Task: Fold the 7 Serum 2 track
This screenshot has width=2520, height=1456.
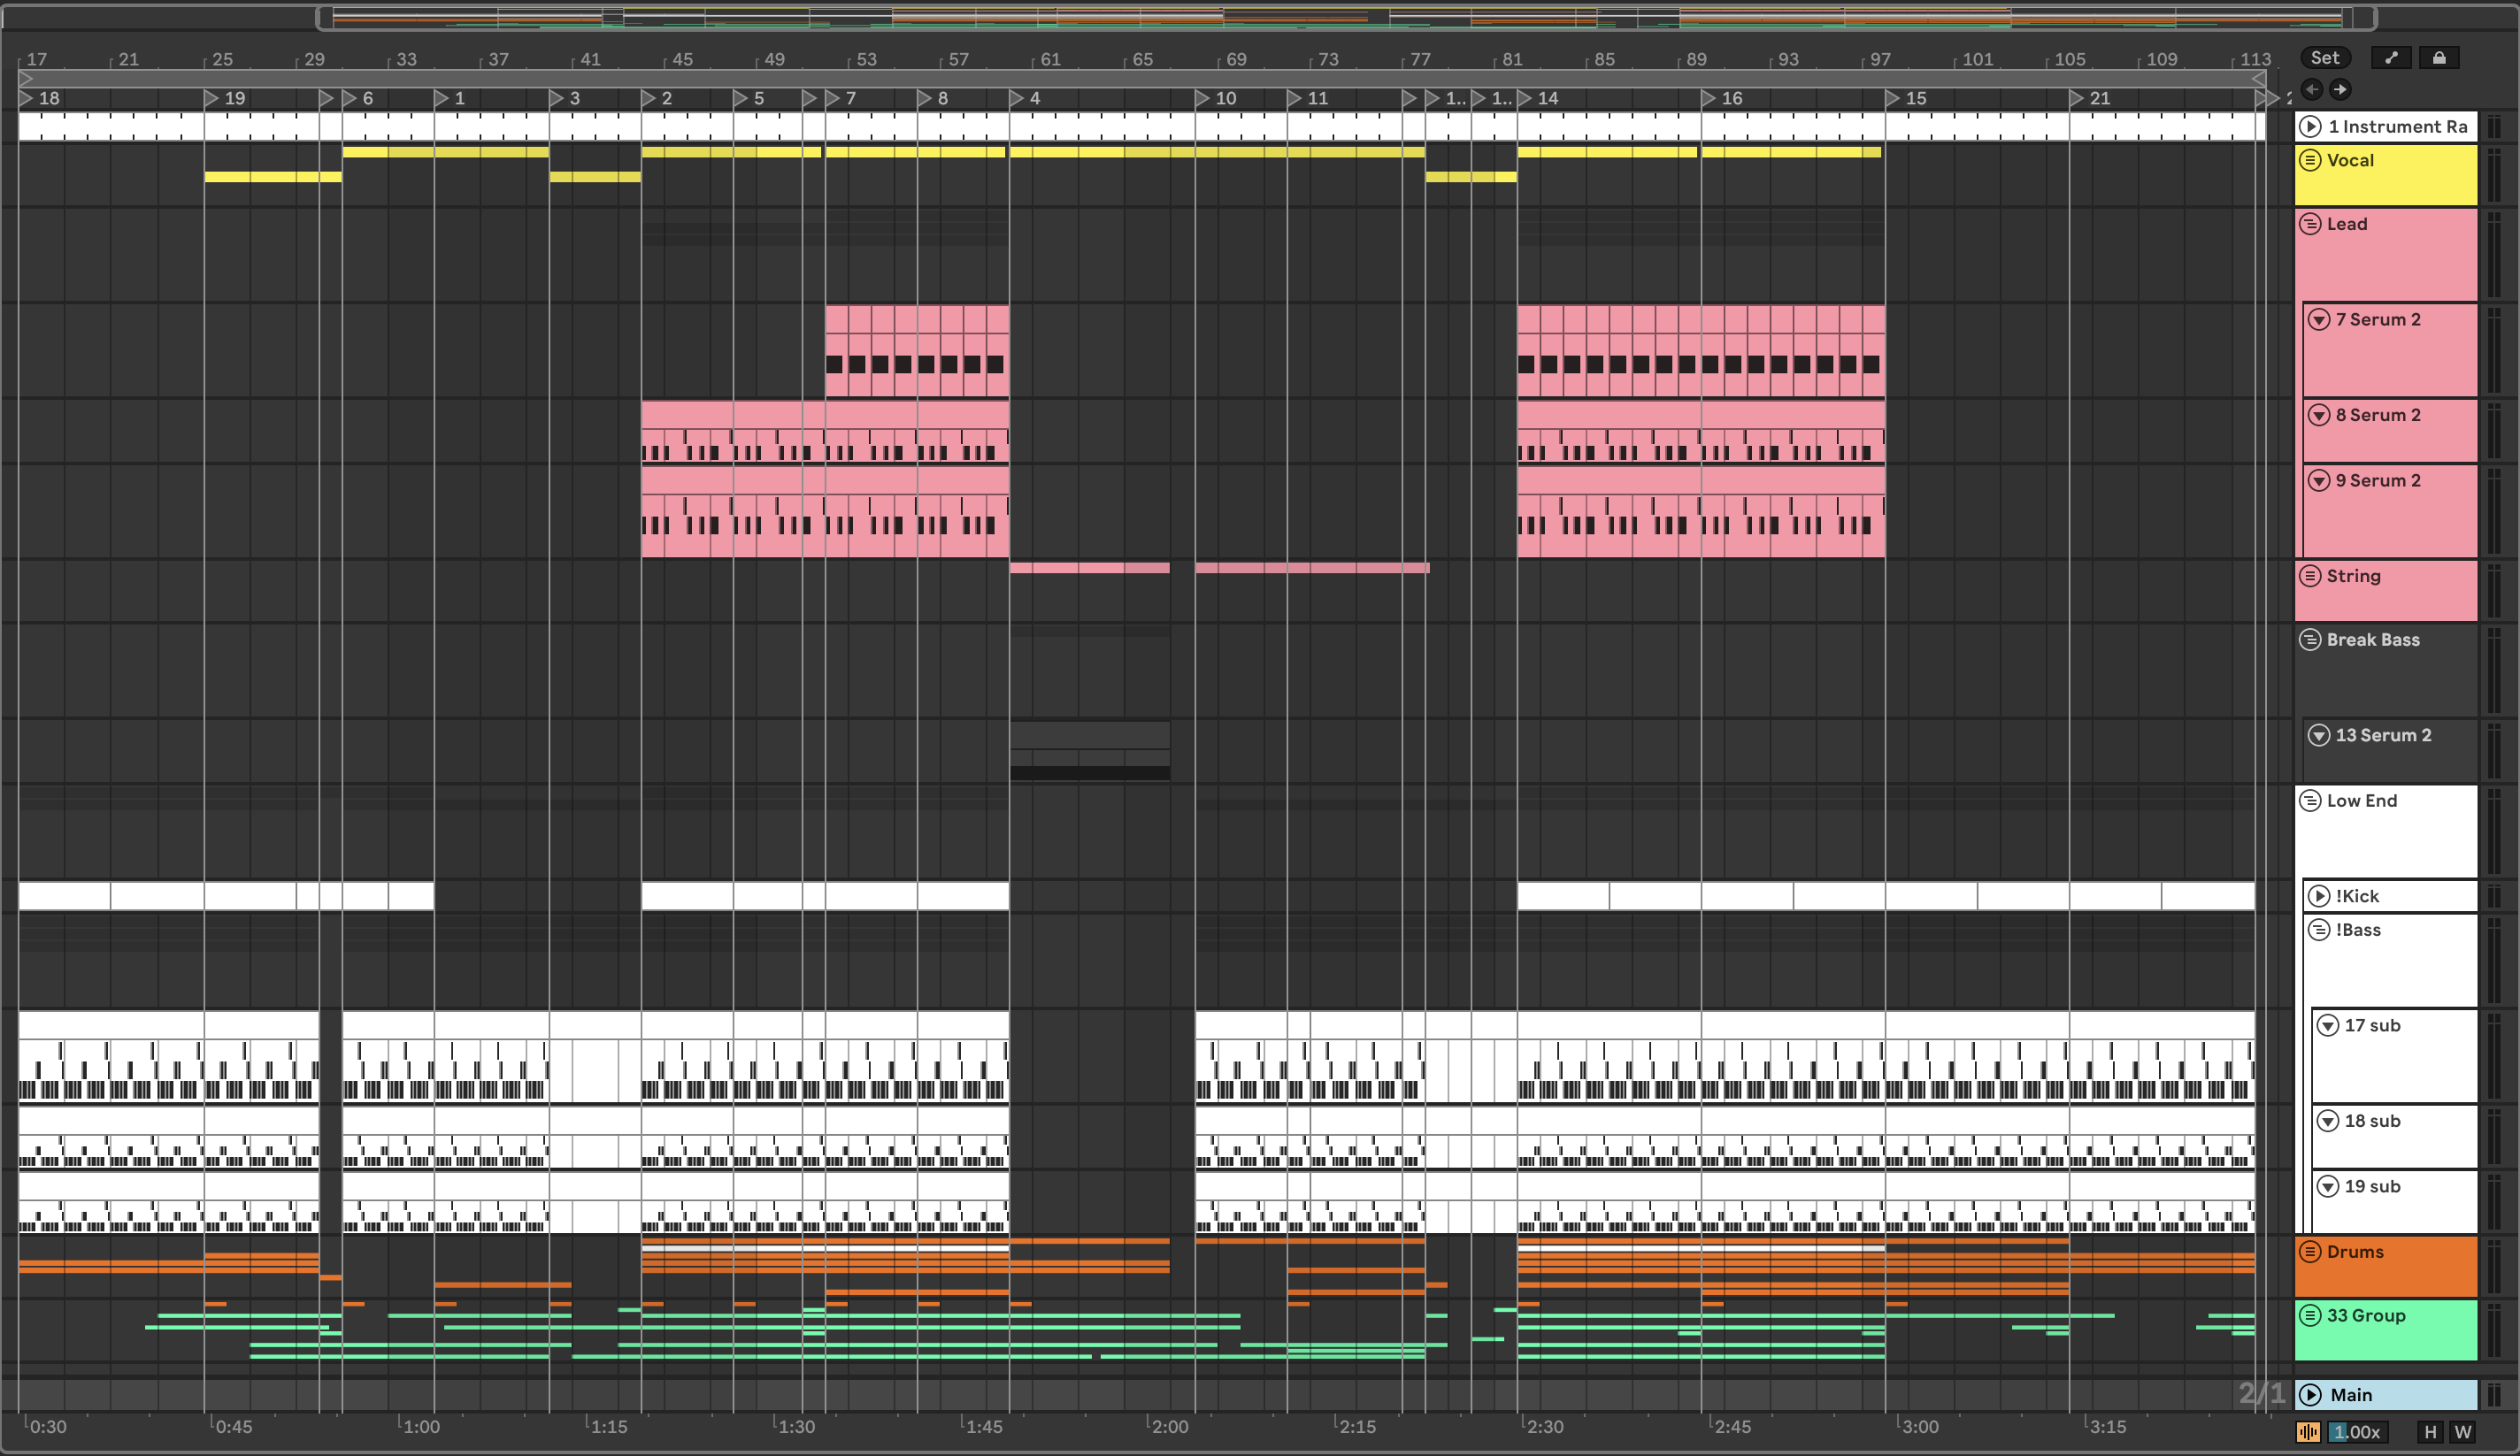Action: pyautogui.click(x=2319, y=320)
